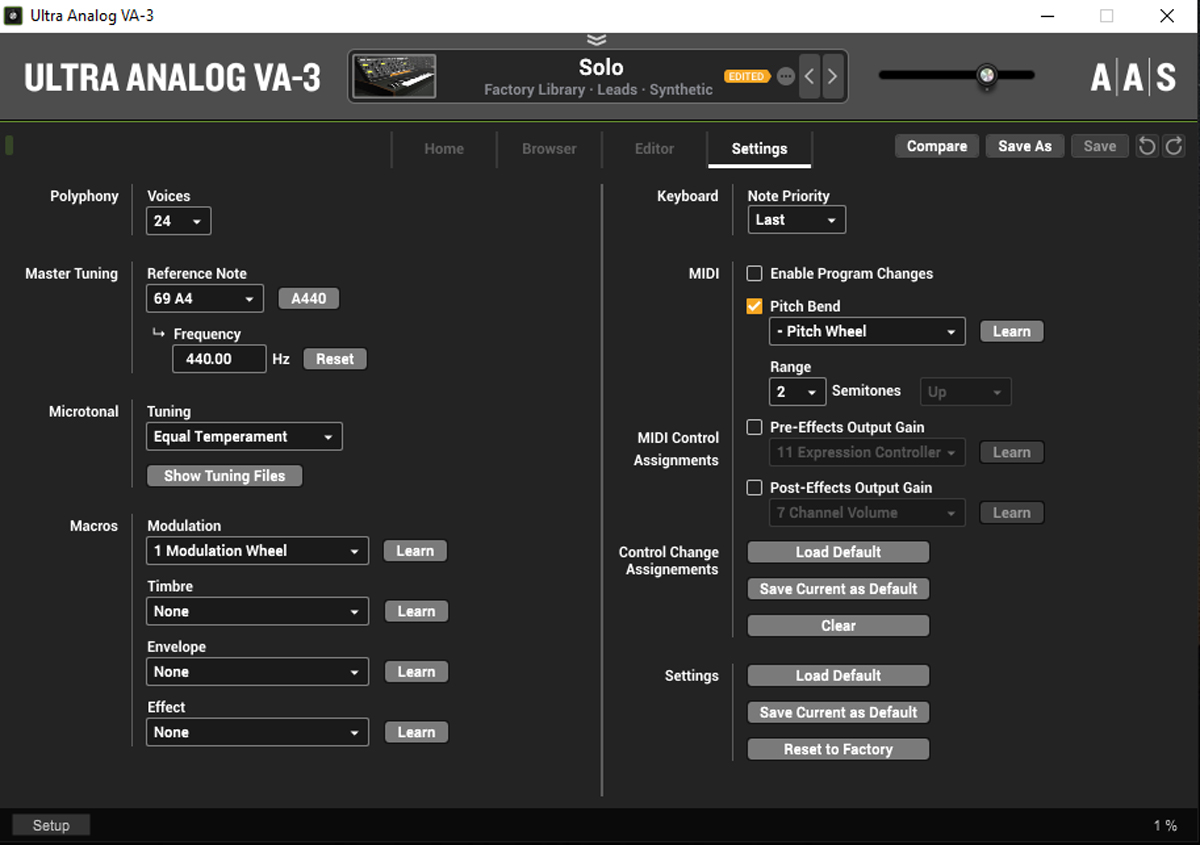This screenshot has height=845, width=1200.
Task: Click Learn next to Effect
Action: pos(416,732)
